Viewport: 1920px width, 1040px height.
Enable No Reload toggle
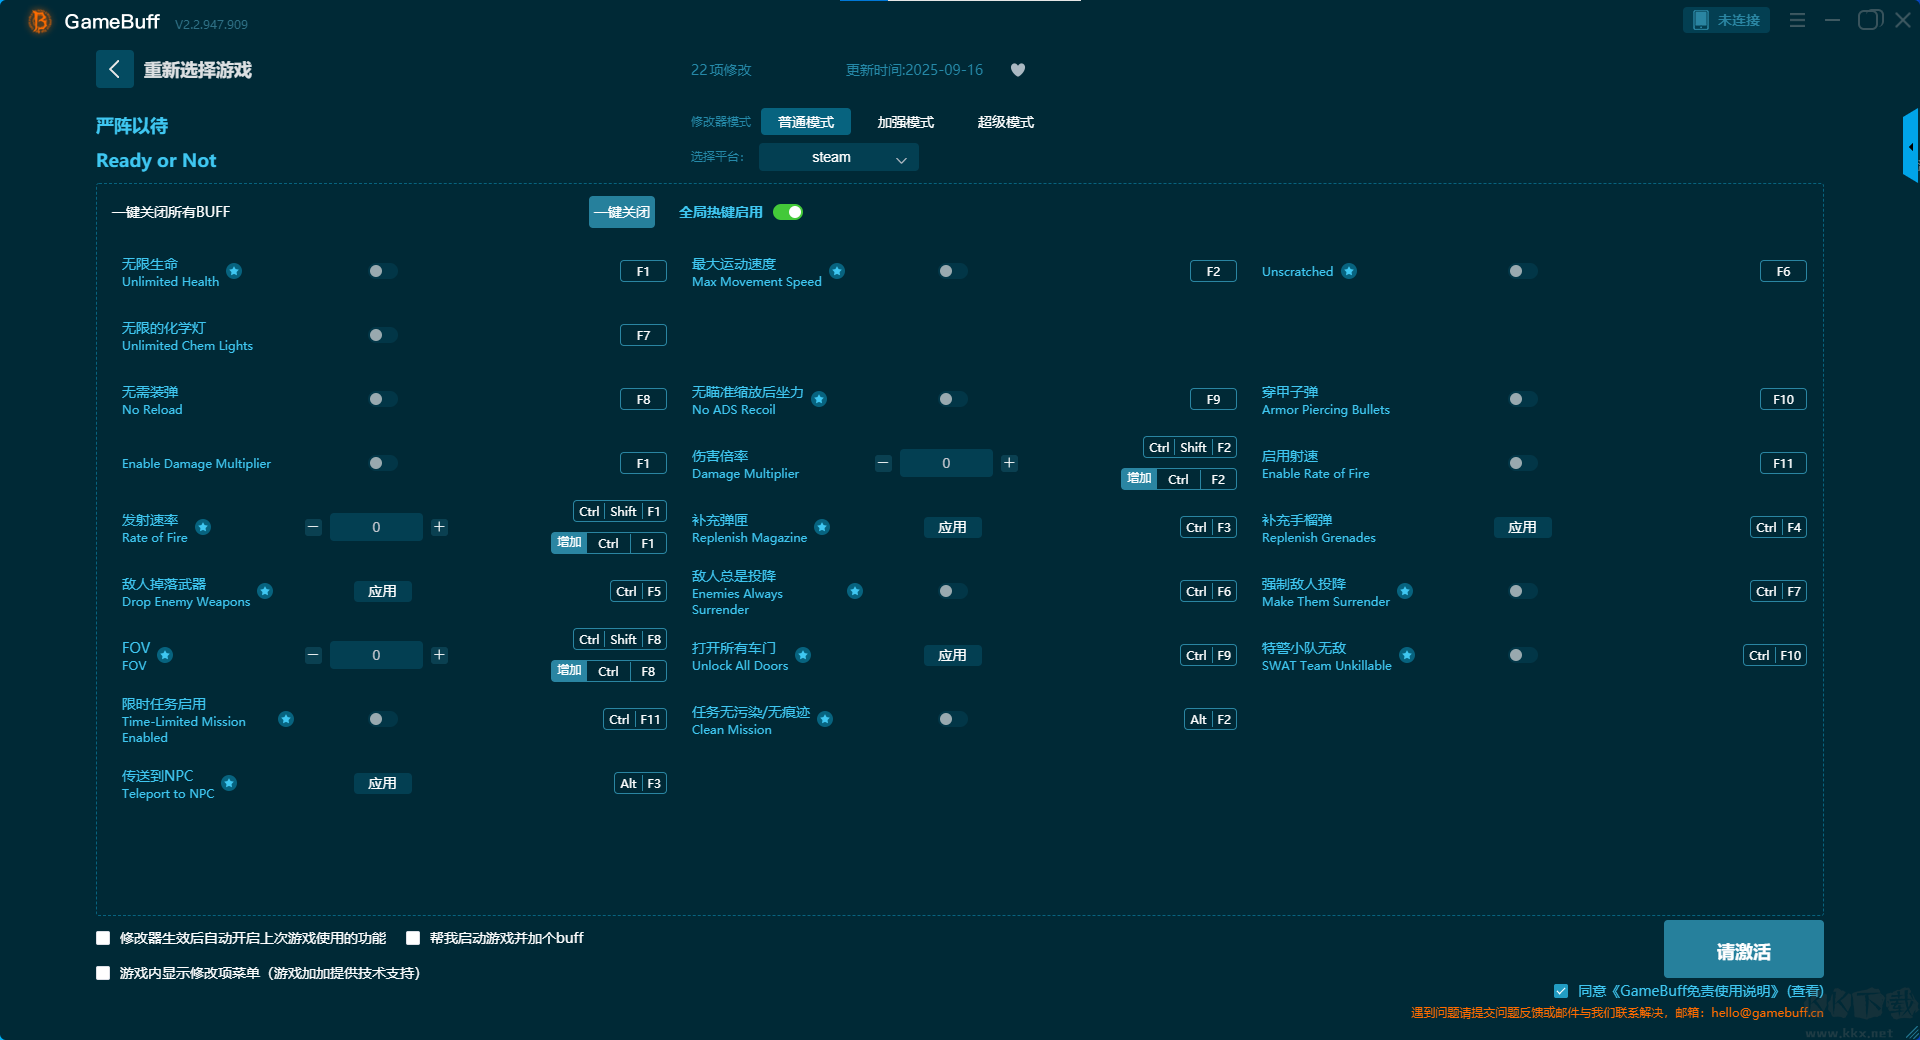pos(382,399)
